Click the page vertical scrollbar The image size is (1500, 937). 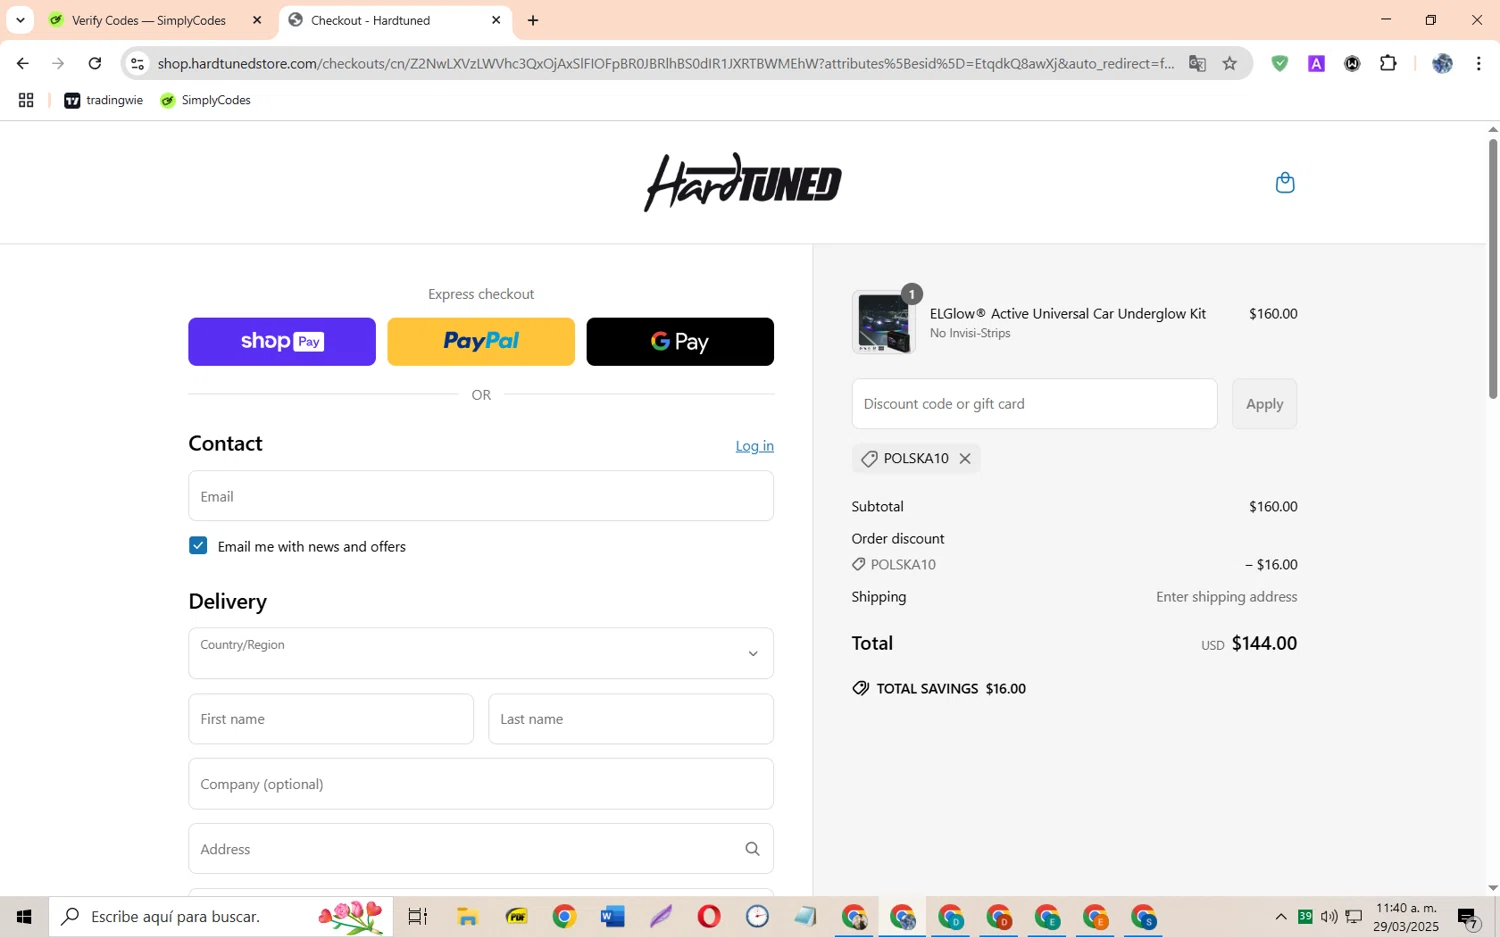tap(1492, 270)
